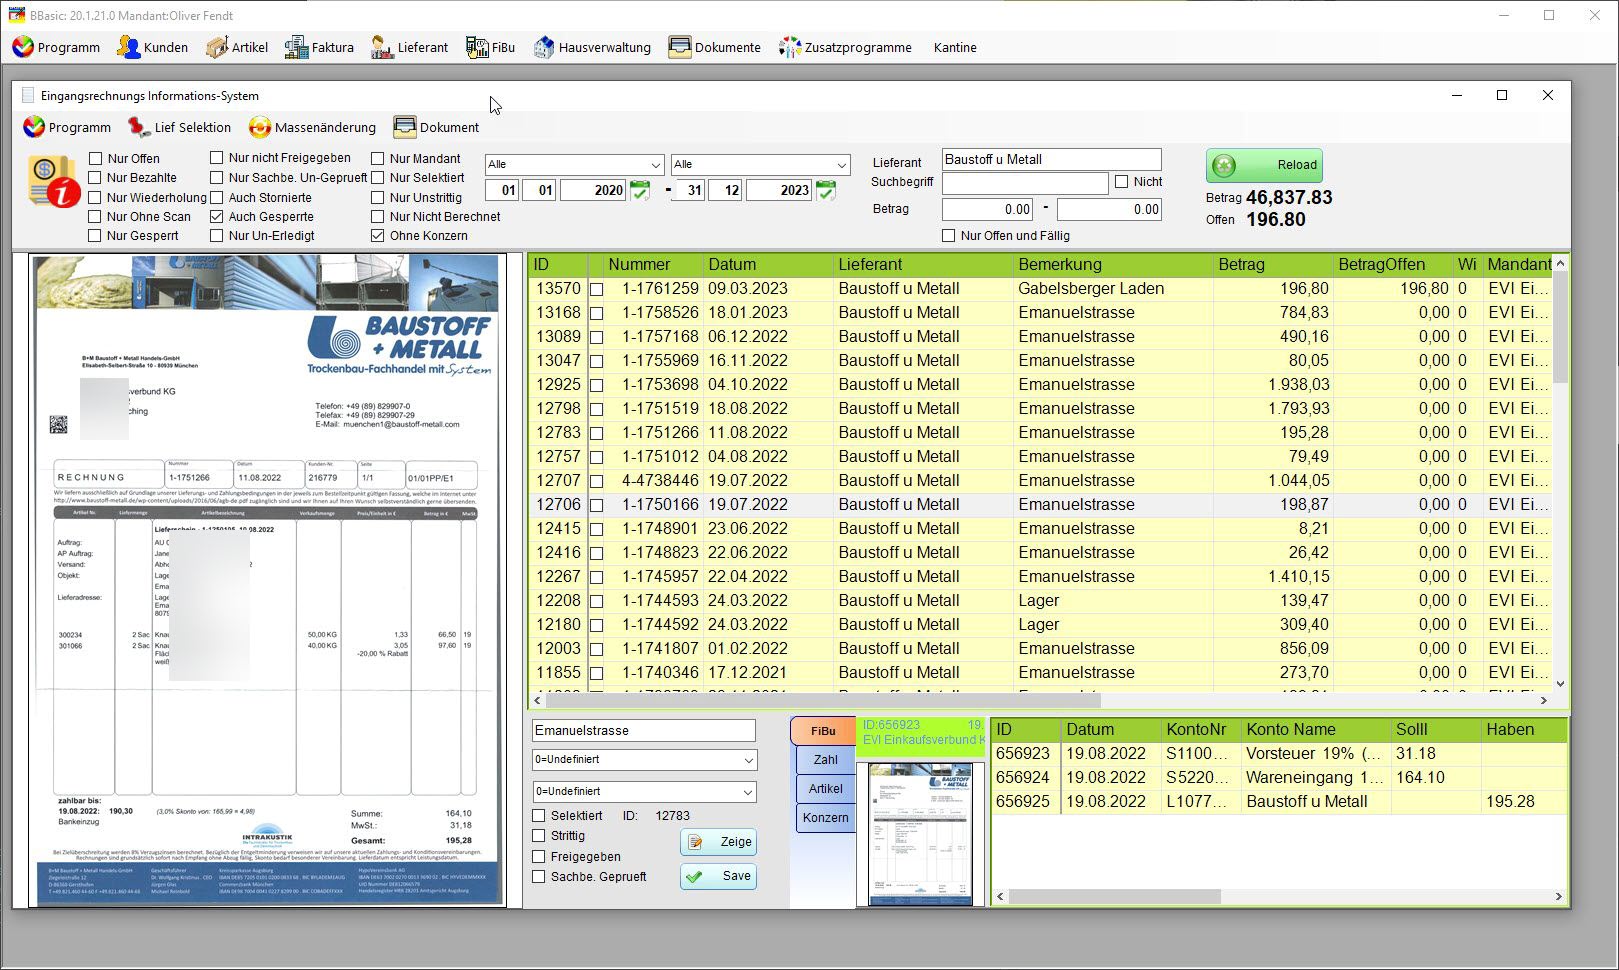The width and height of the screenshot is (1619, 970).
Task: Click the BBasic app icon in title bar
Action: point(16,15)
